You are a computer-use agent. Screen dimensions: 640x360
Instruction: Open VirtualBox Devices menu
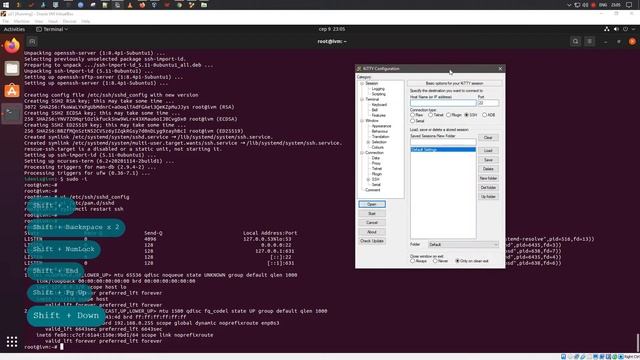pyautogui.click(x=69, y=21)
